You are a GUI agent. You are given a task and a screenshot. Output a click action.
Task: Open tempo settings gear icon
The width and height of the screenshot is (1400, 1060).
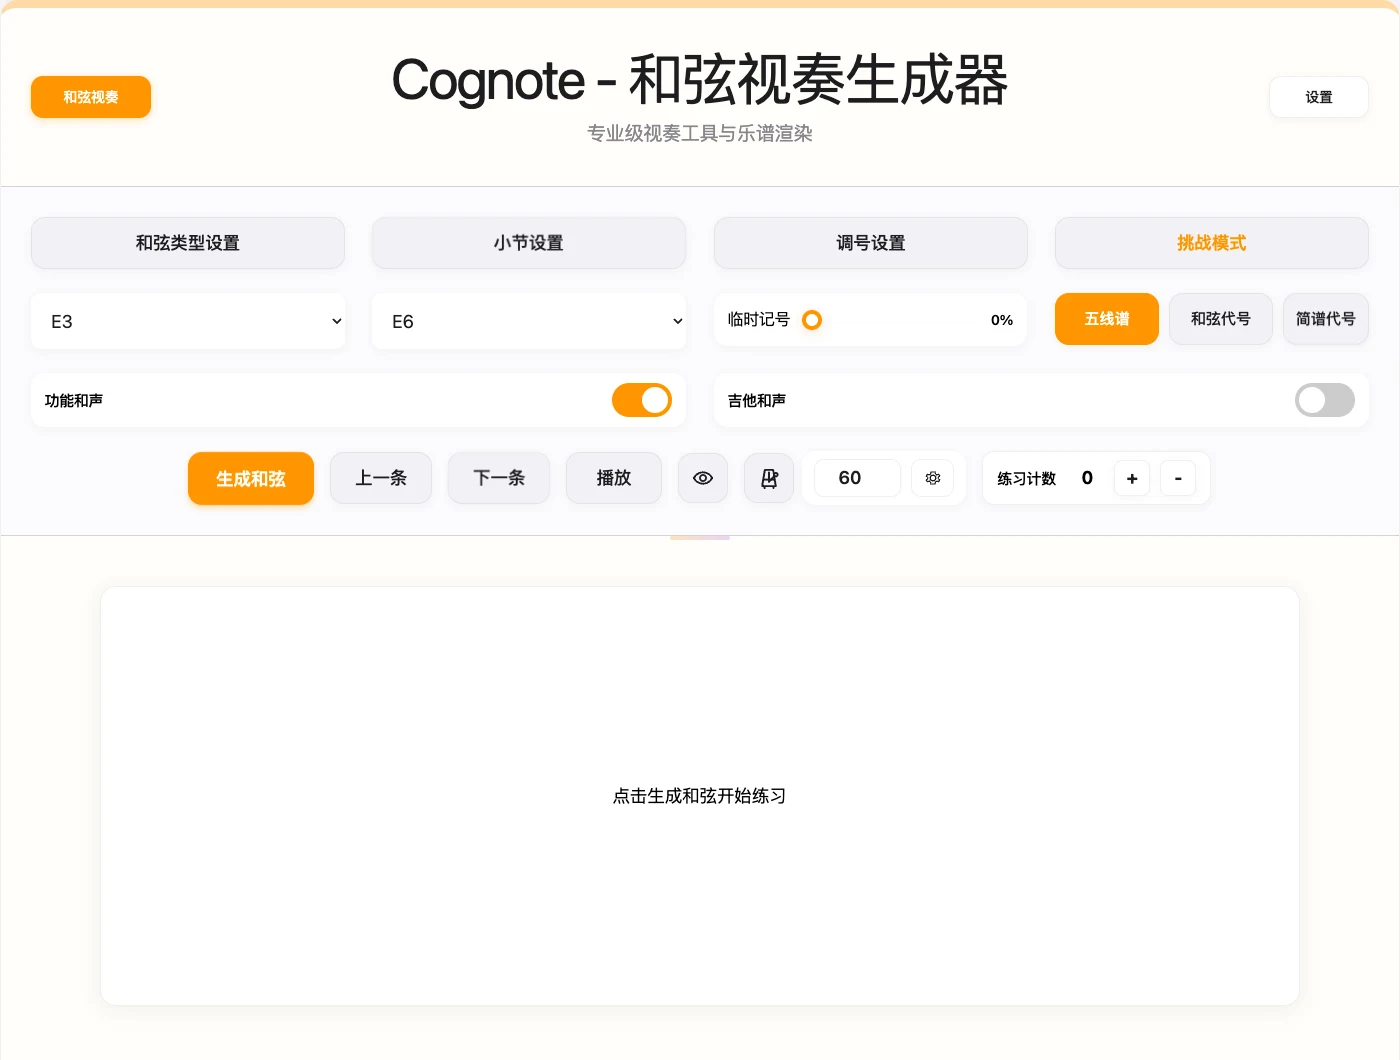click(x=933, y=478)
